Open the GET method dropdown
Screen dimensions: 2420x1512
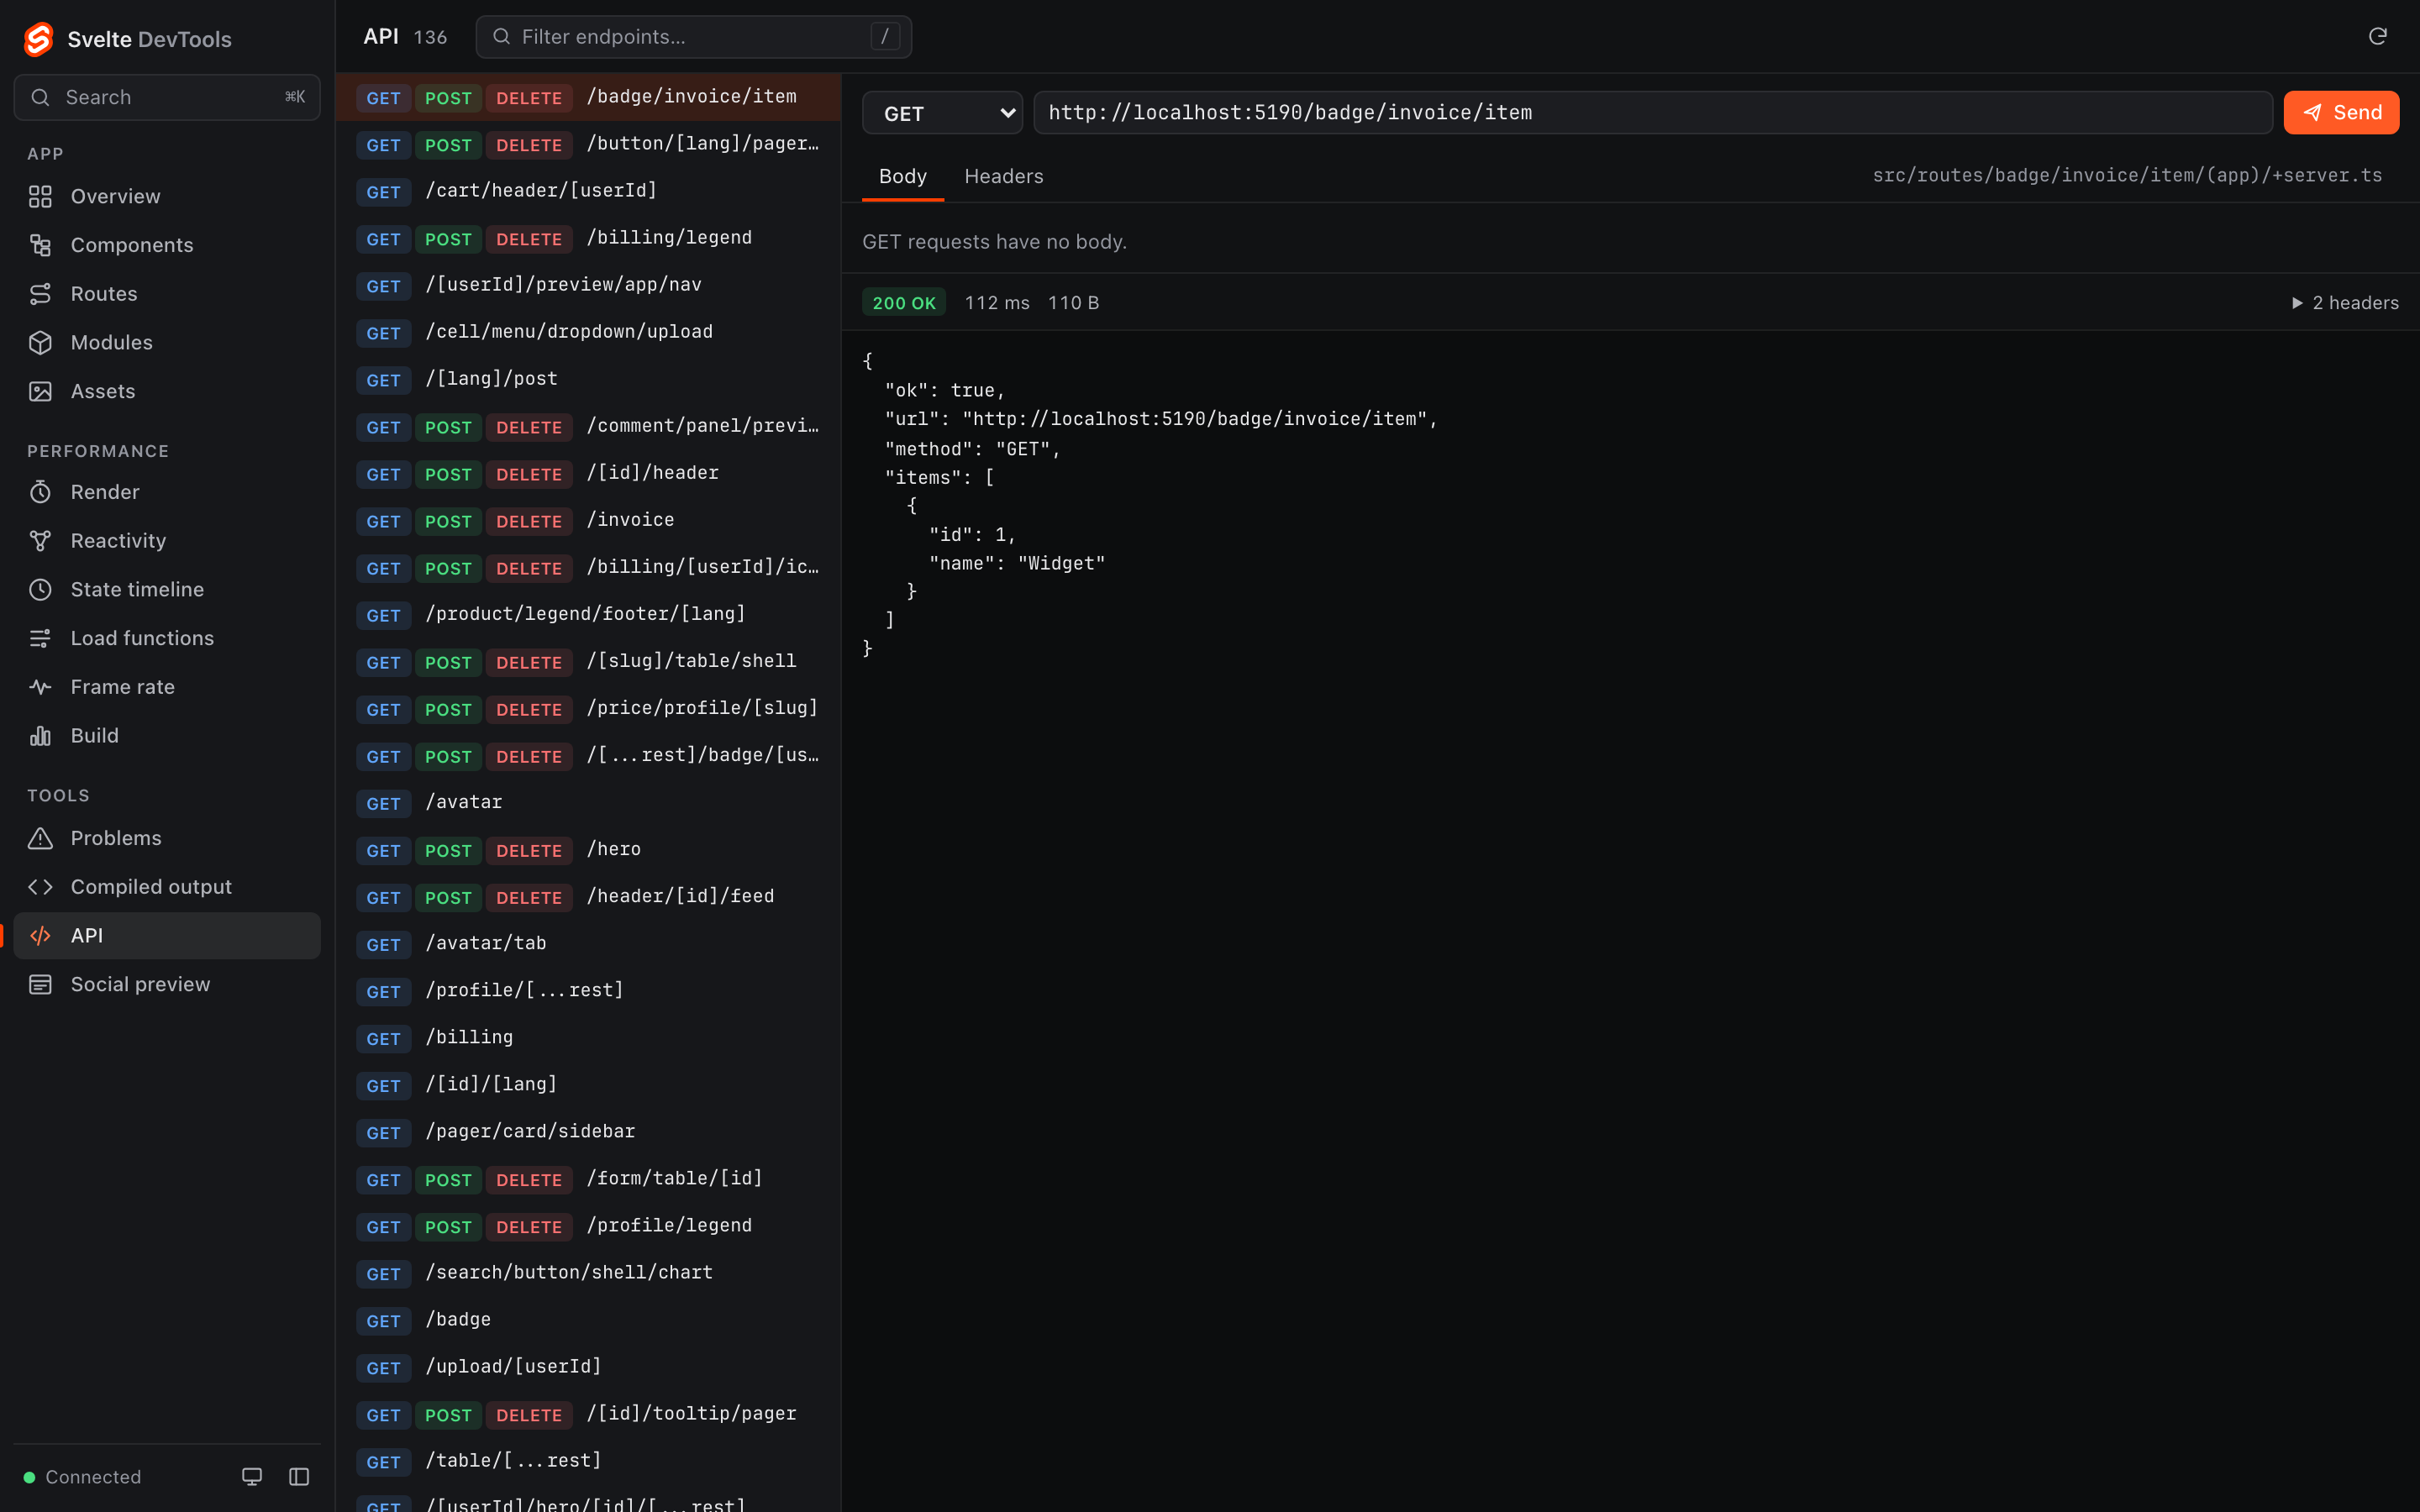pos(942,113)
